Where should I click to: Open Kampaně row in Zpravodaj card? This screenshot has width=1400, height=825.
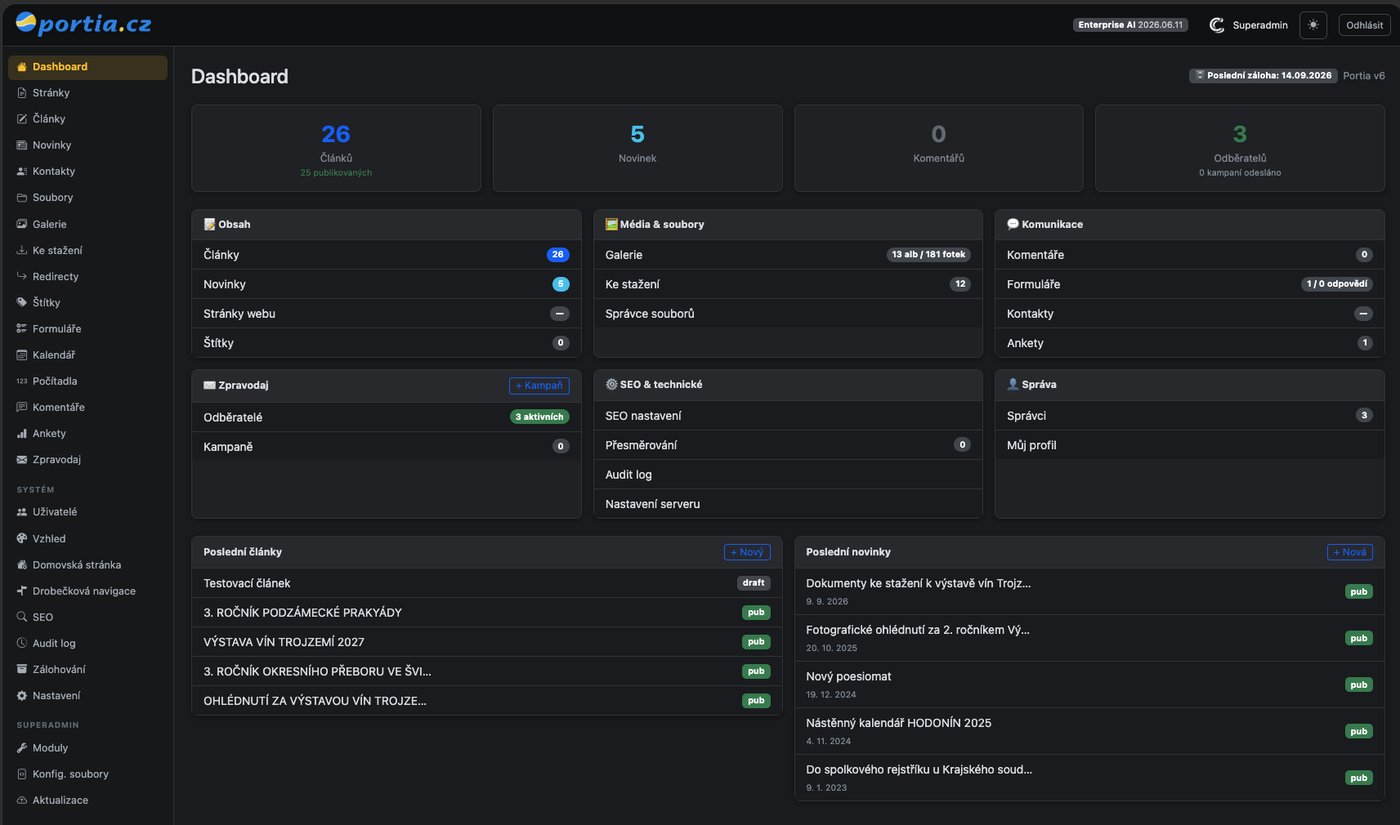(386, 446)
